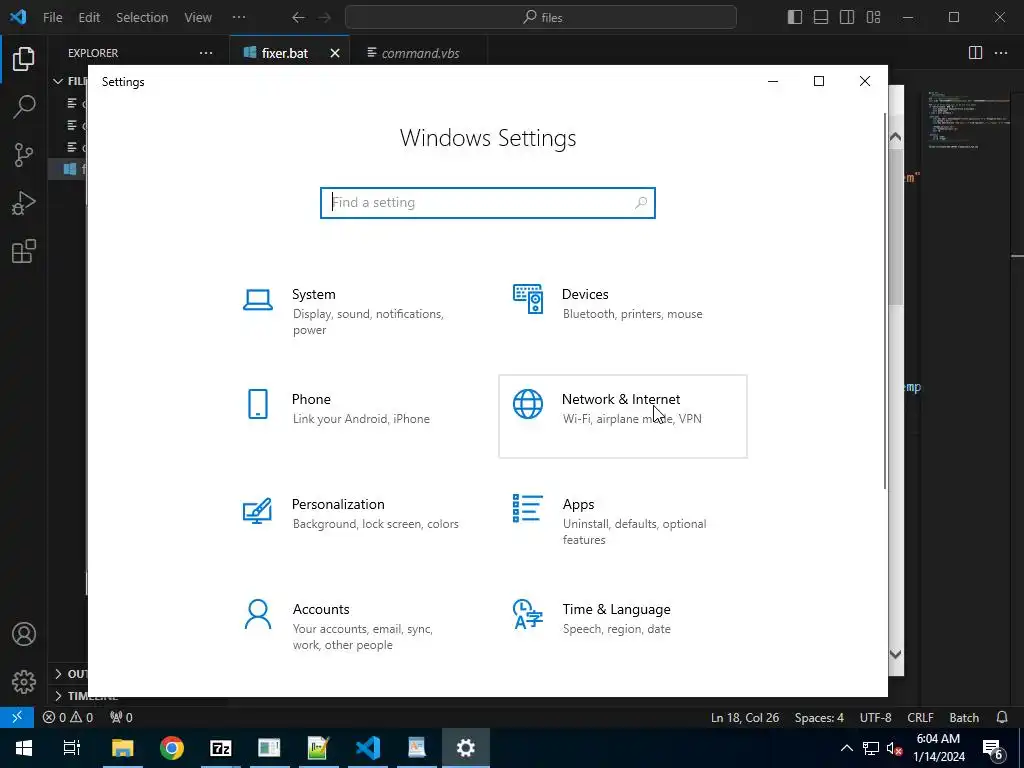Open Google Chrome from the taskbar
Image resolution: width=1024 pixels, height=768 pixels.
click(x=172, y=748)
